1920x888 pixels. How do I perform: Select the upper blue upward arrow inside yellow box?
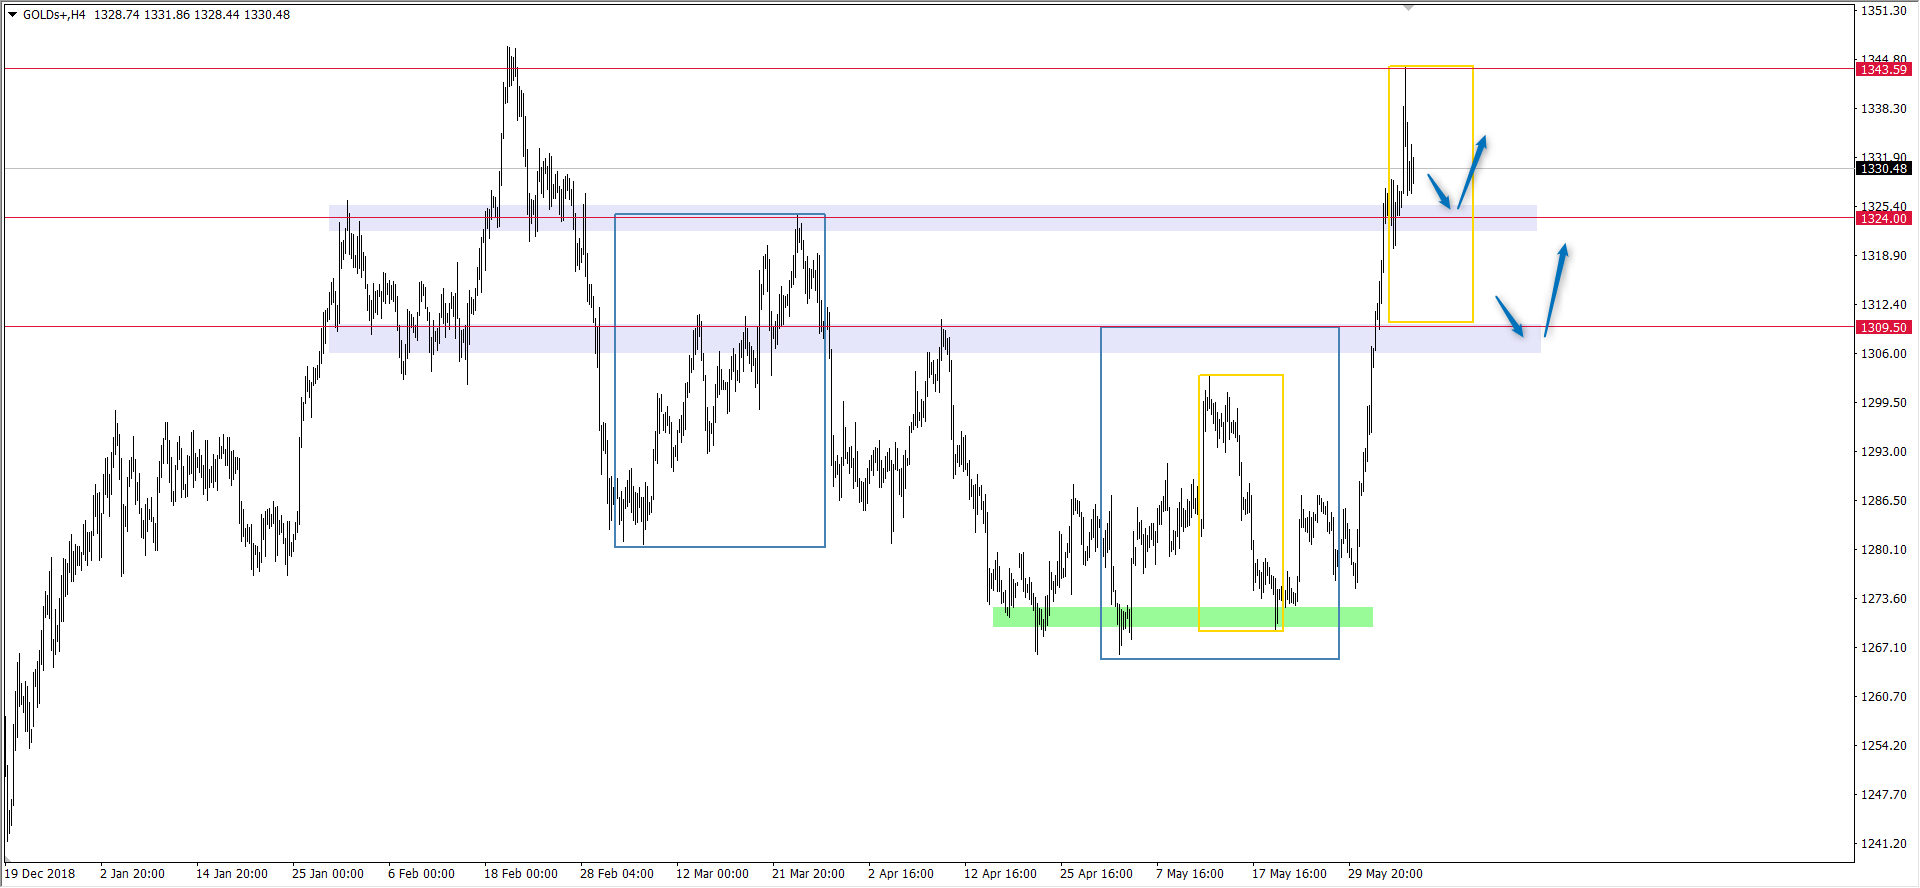tap(1472, 171)
